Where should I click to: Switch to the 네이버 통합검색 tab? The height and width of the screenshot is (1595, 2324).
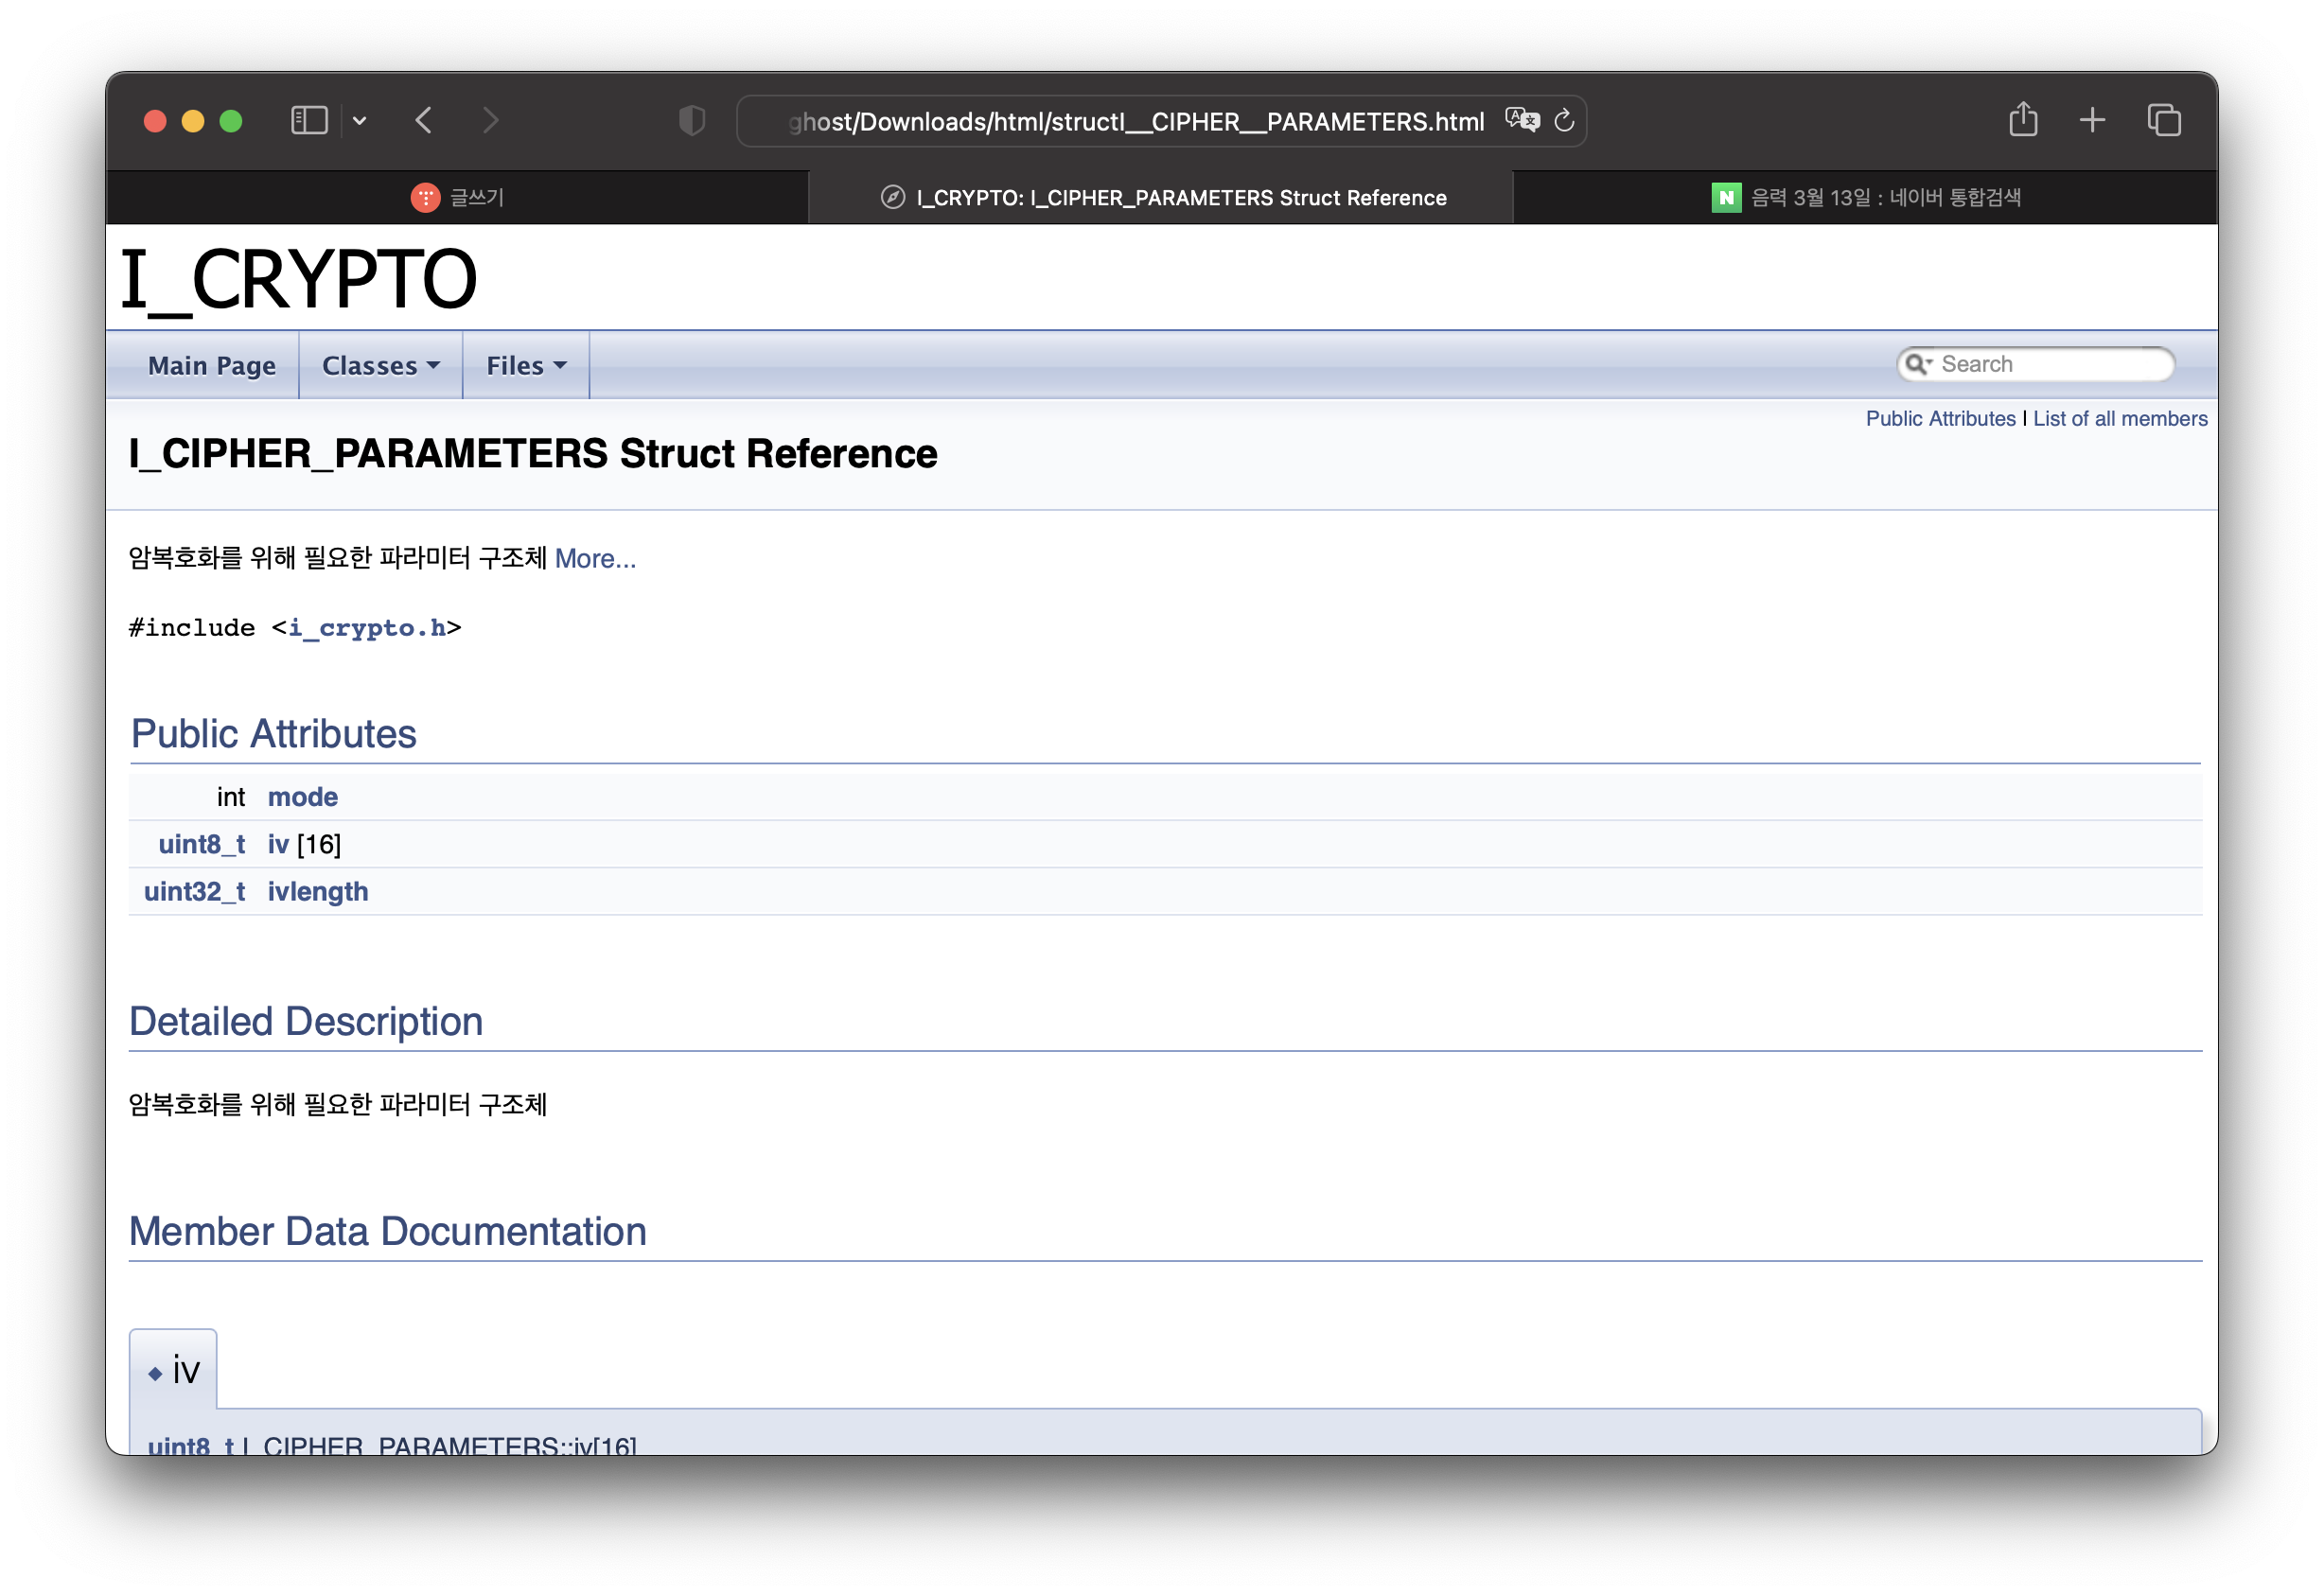click(x=1865, y=198)
